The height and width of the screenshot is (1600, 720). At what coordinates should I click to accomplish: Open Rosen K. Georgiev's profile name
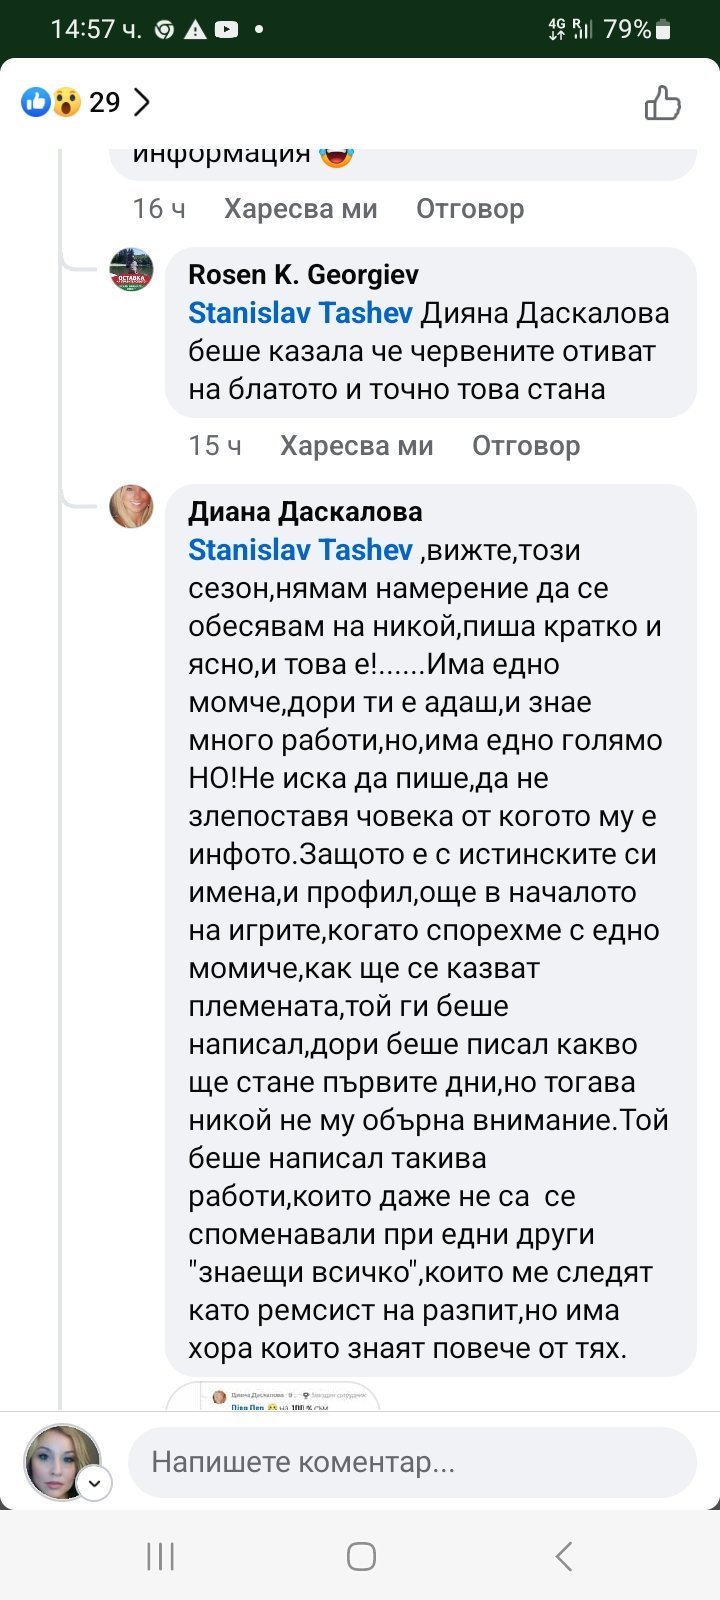pyautogui.click(x=303, y=274)
